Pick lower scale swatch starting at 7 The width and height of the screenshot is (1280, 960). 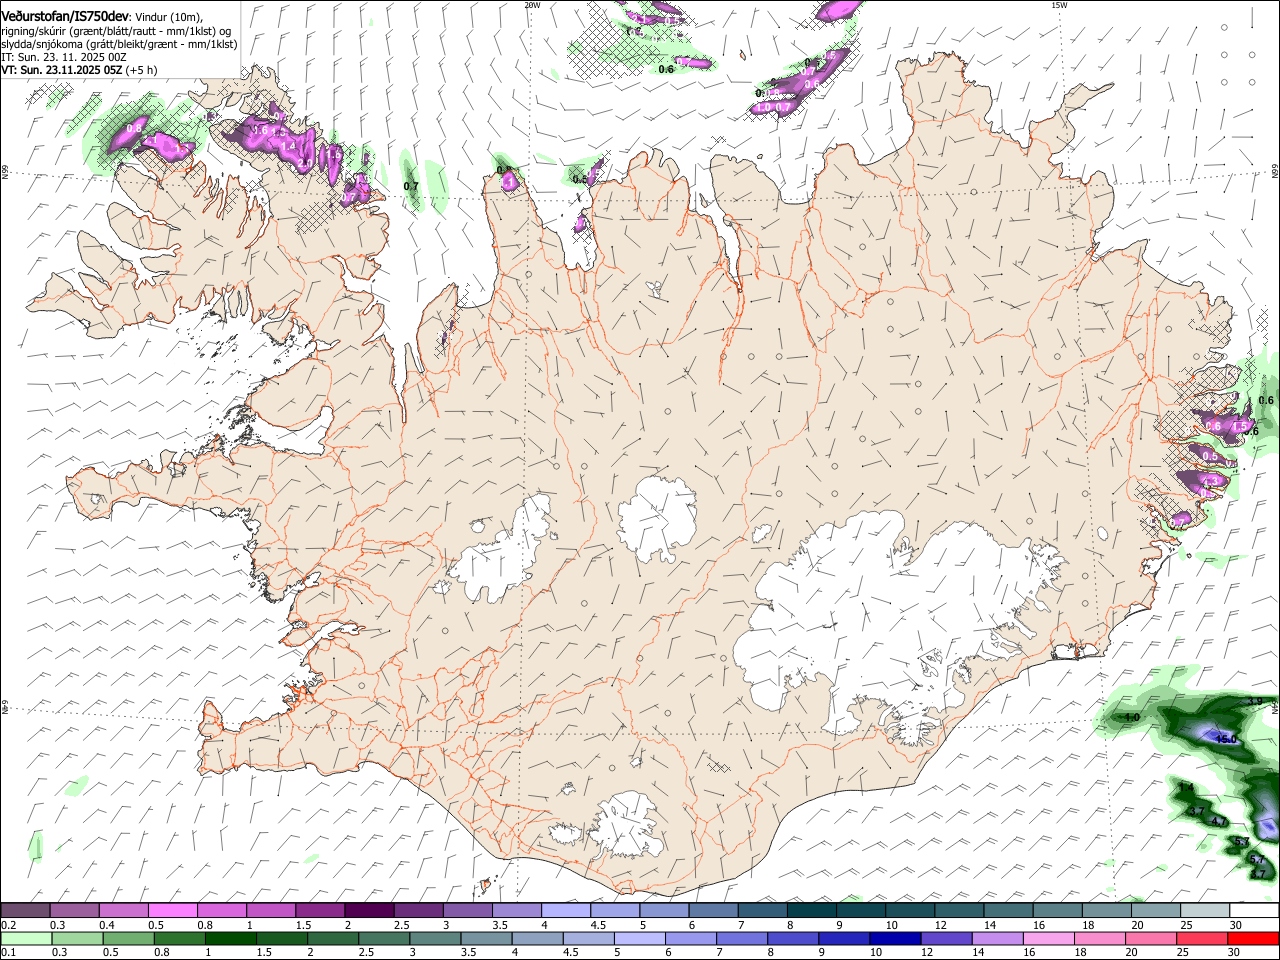741,938
